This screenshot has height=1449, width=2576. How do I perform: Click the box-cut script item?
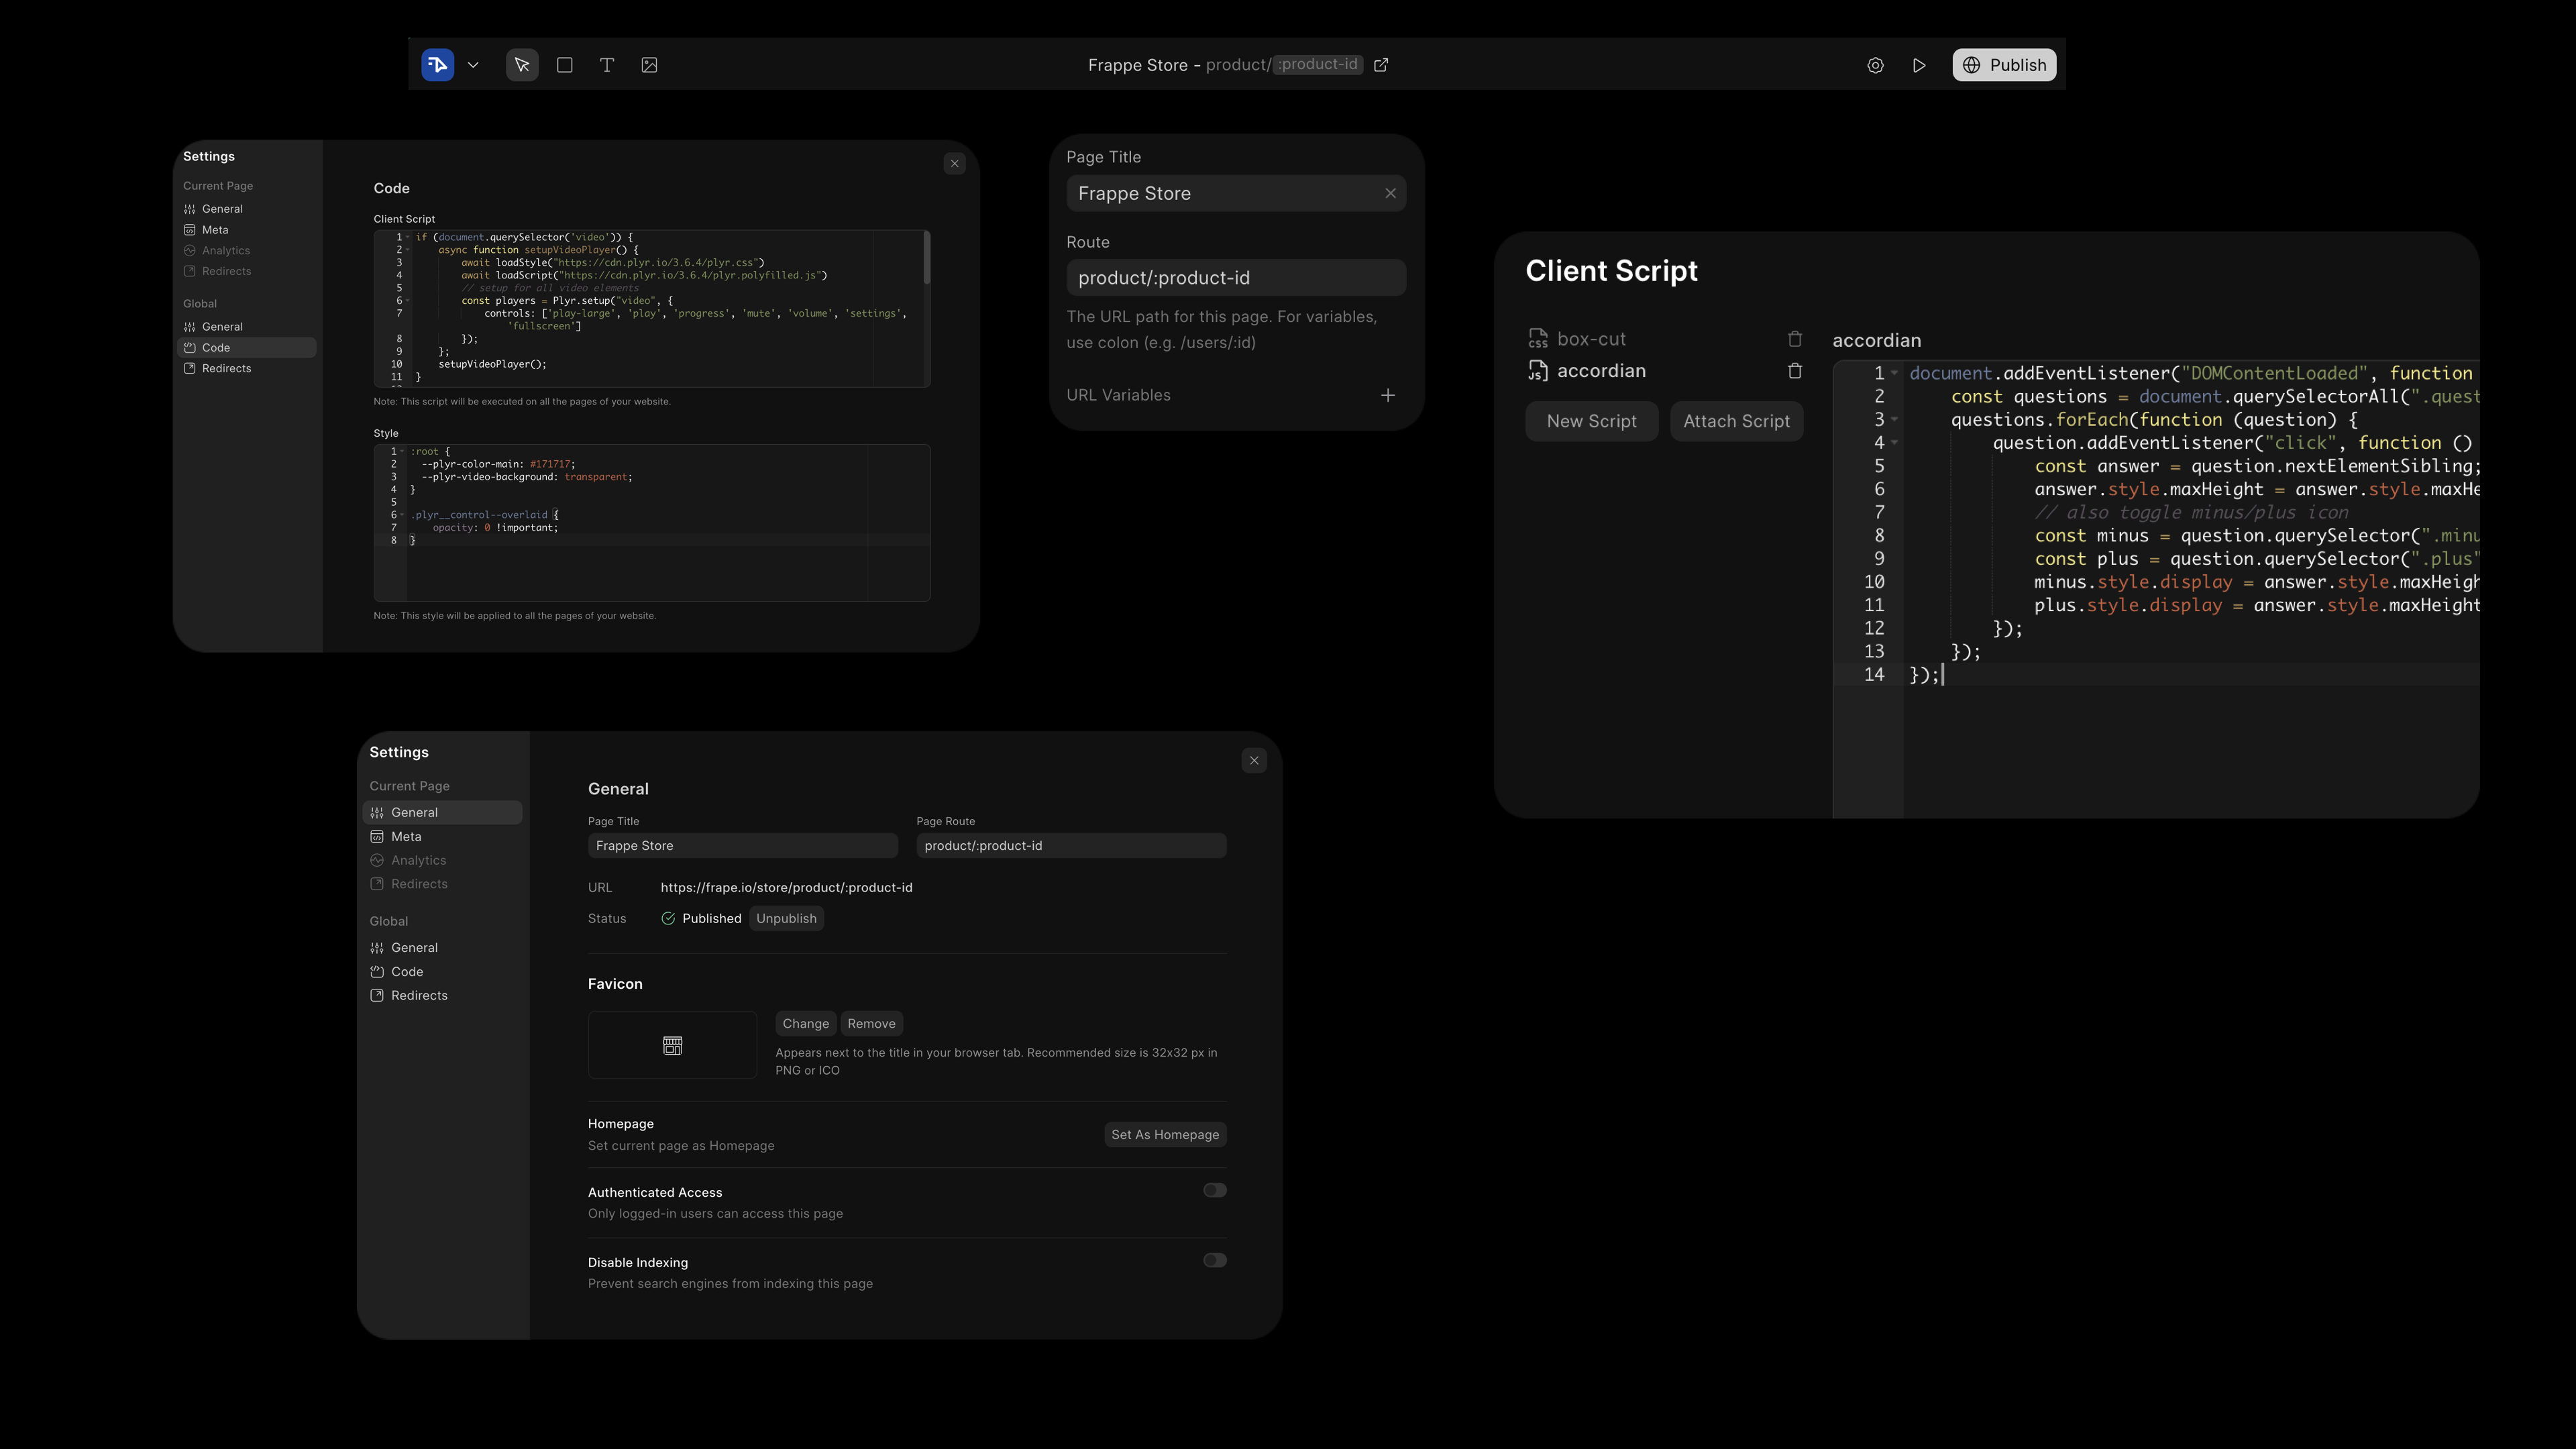point(1591,339)
